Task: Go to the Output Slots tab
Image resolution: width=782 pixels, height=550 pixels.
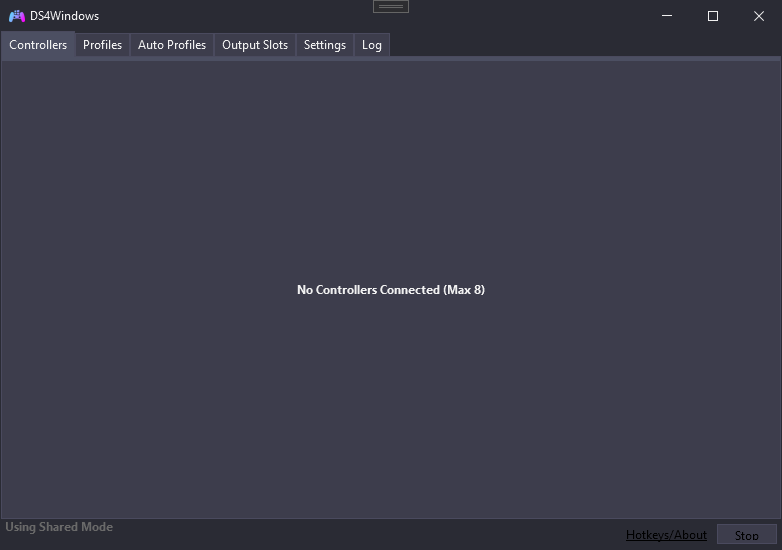Action: click(x=255, y=45)
